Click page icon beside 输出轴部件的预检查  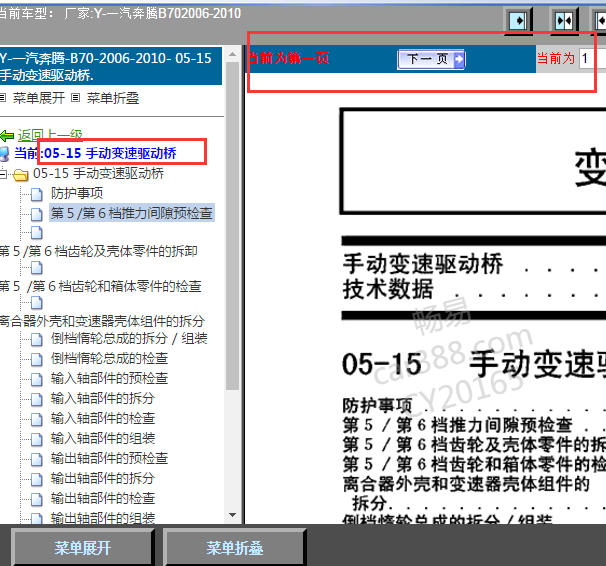coord(37,460)
